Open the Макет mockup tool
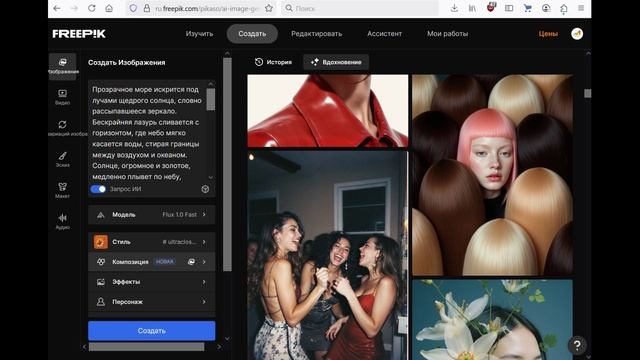The height and width of the screenshot is (360, 640). coord(62,191)
